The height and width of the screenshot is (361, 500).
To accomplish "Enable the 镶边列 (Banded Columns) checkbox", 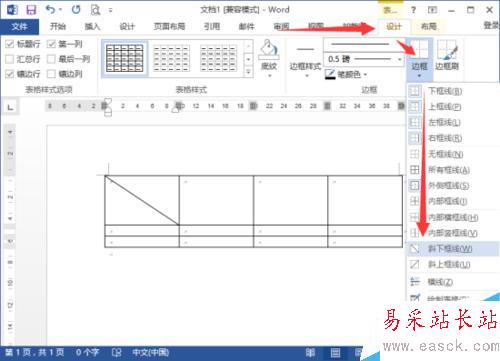I will point(51,74).
